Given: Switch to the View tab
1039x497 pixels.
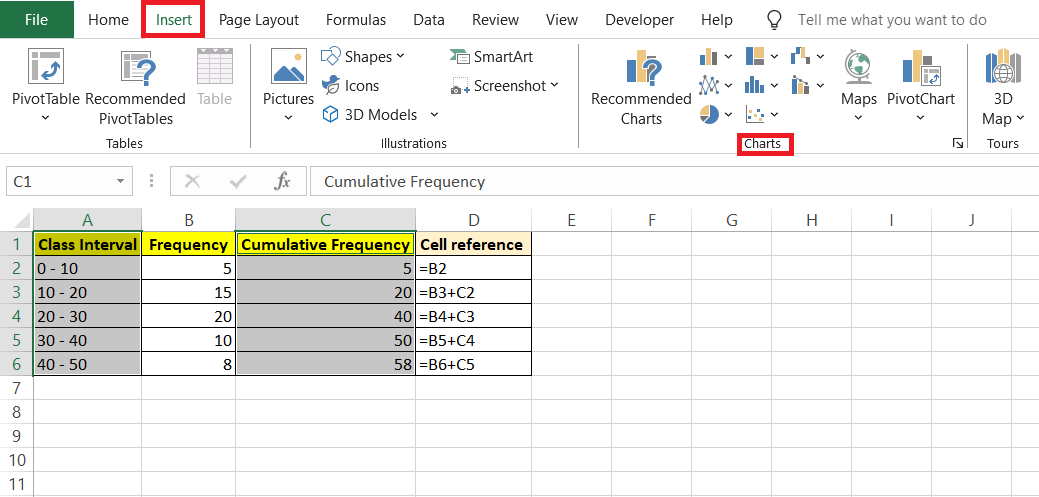Looking at the screenshot, I should [562, 20].
